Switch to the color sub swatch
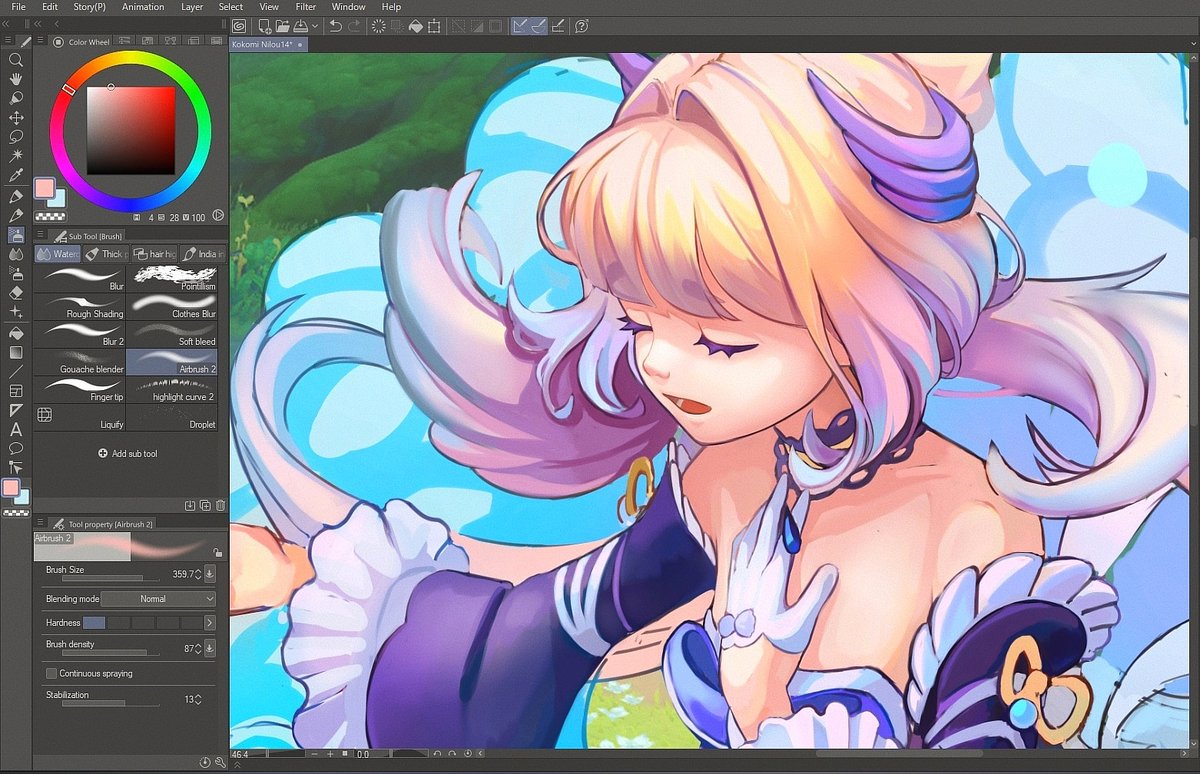 click(57, 197)
